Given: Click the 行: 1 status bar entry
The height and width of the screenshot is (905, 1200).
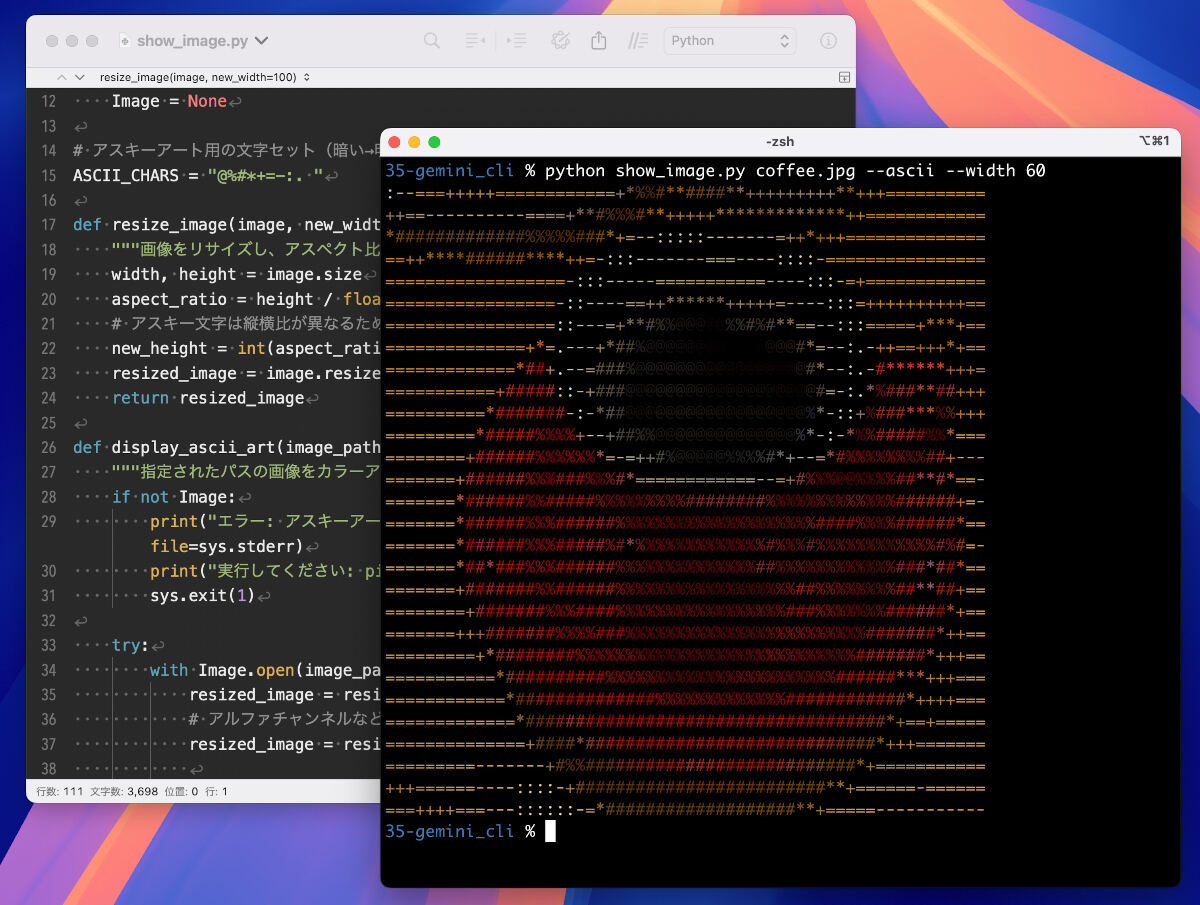Looking at the screenshot, I should (x=218, y=791).
